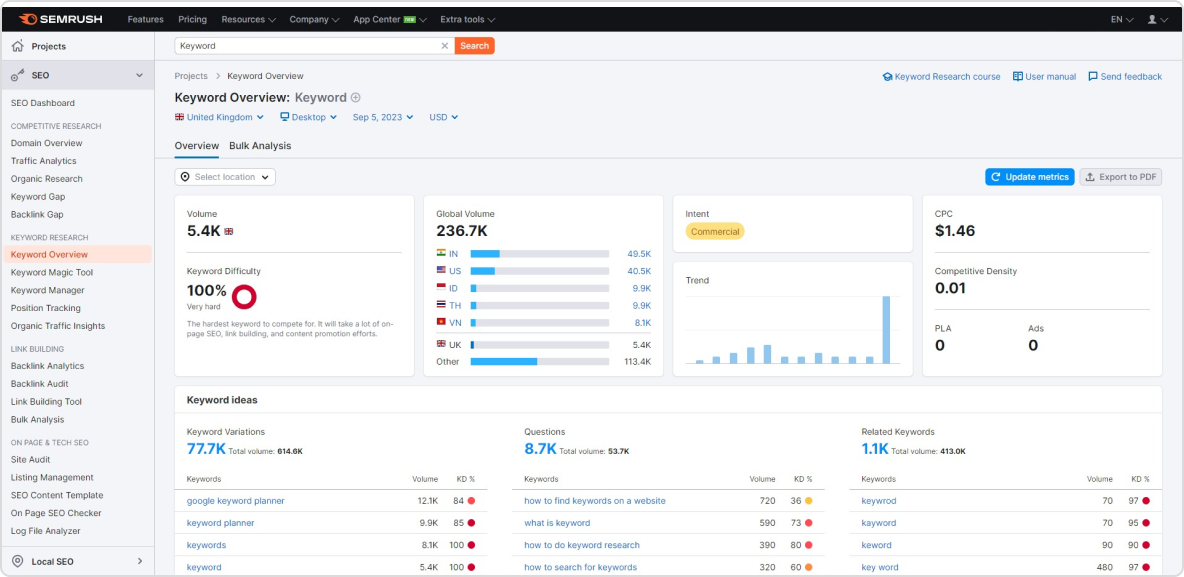Click the Vietnam flag in Global Volume
This screenshot has width=1184, height=577.
(442, 322)
